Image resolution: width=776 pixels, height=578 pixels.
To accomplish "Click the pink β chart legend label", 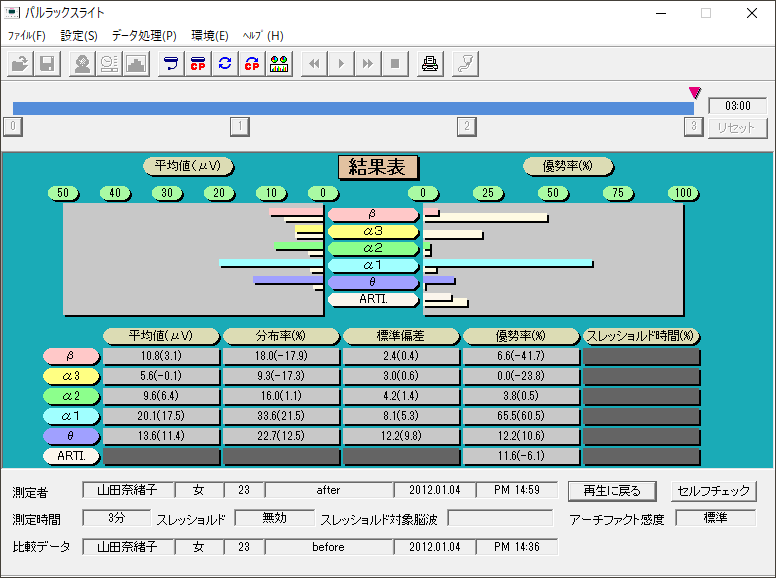I will pos(373,214).
